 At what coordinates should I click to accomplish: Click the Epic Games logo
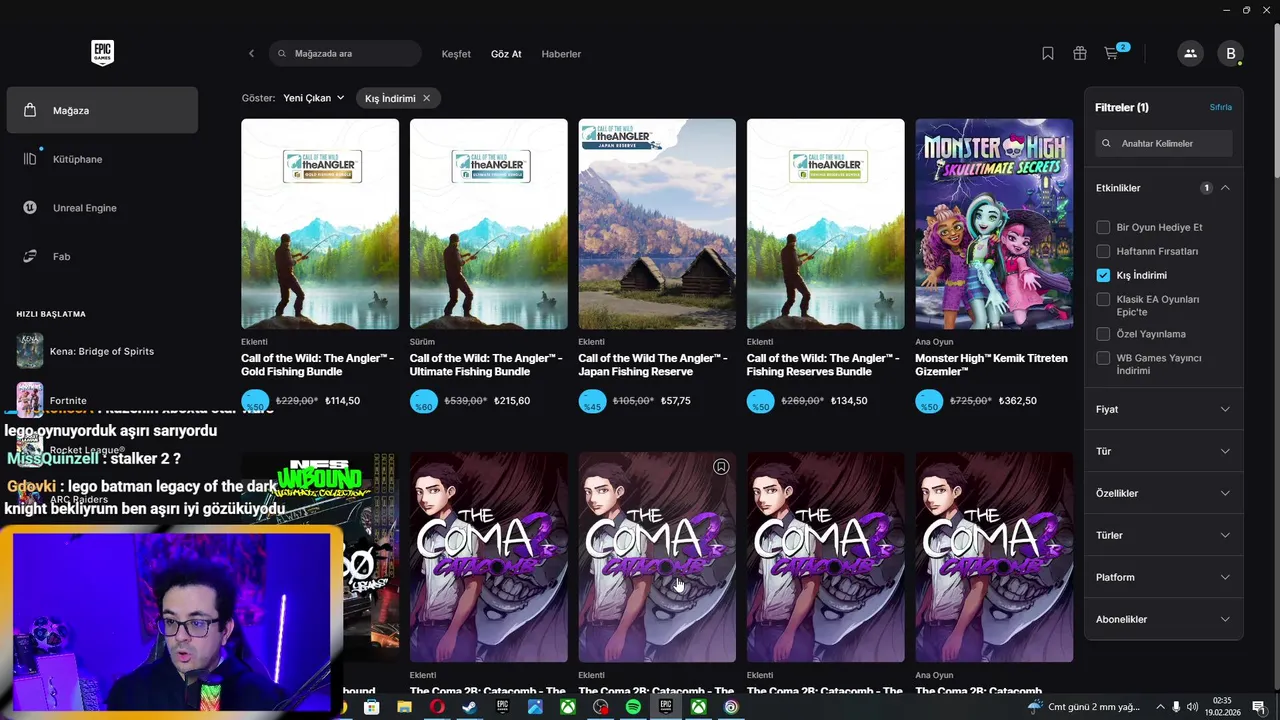pyautogui.click(x=102, y=53)
